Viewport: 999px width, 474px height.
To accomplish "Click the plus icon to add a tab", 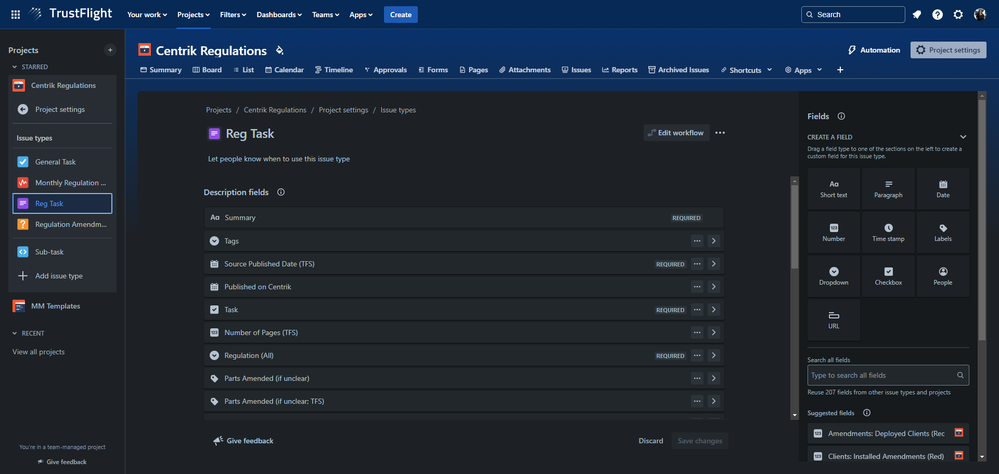I will (840, 70).
